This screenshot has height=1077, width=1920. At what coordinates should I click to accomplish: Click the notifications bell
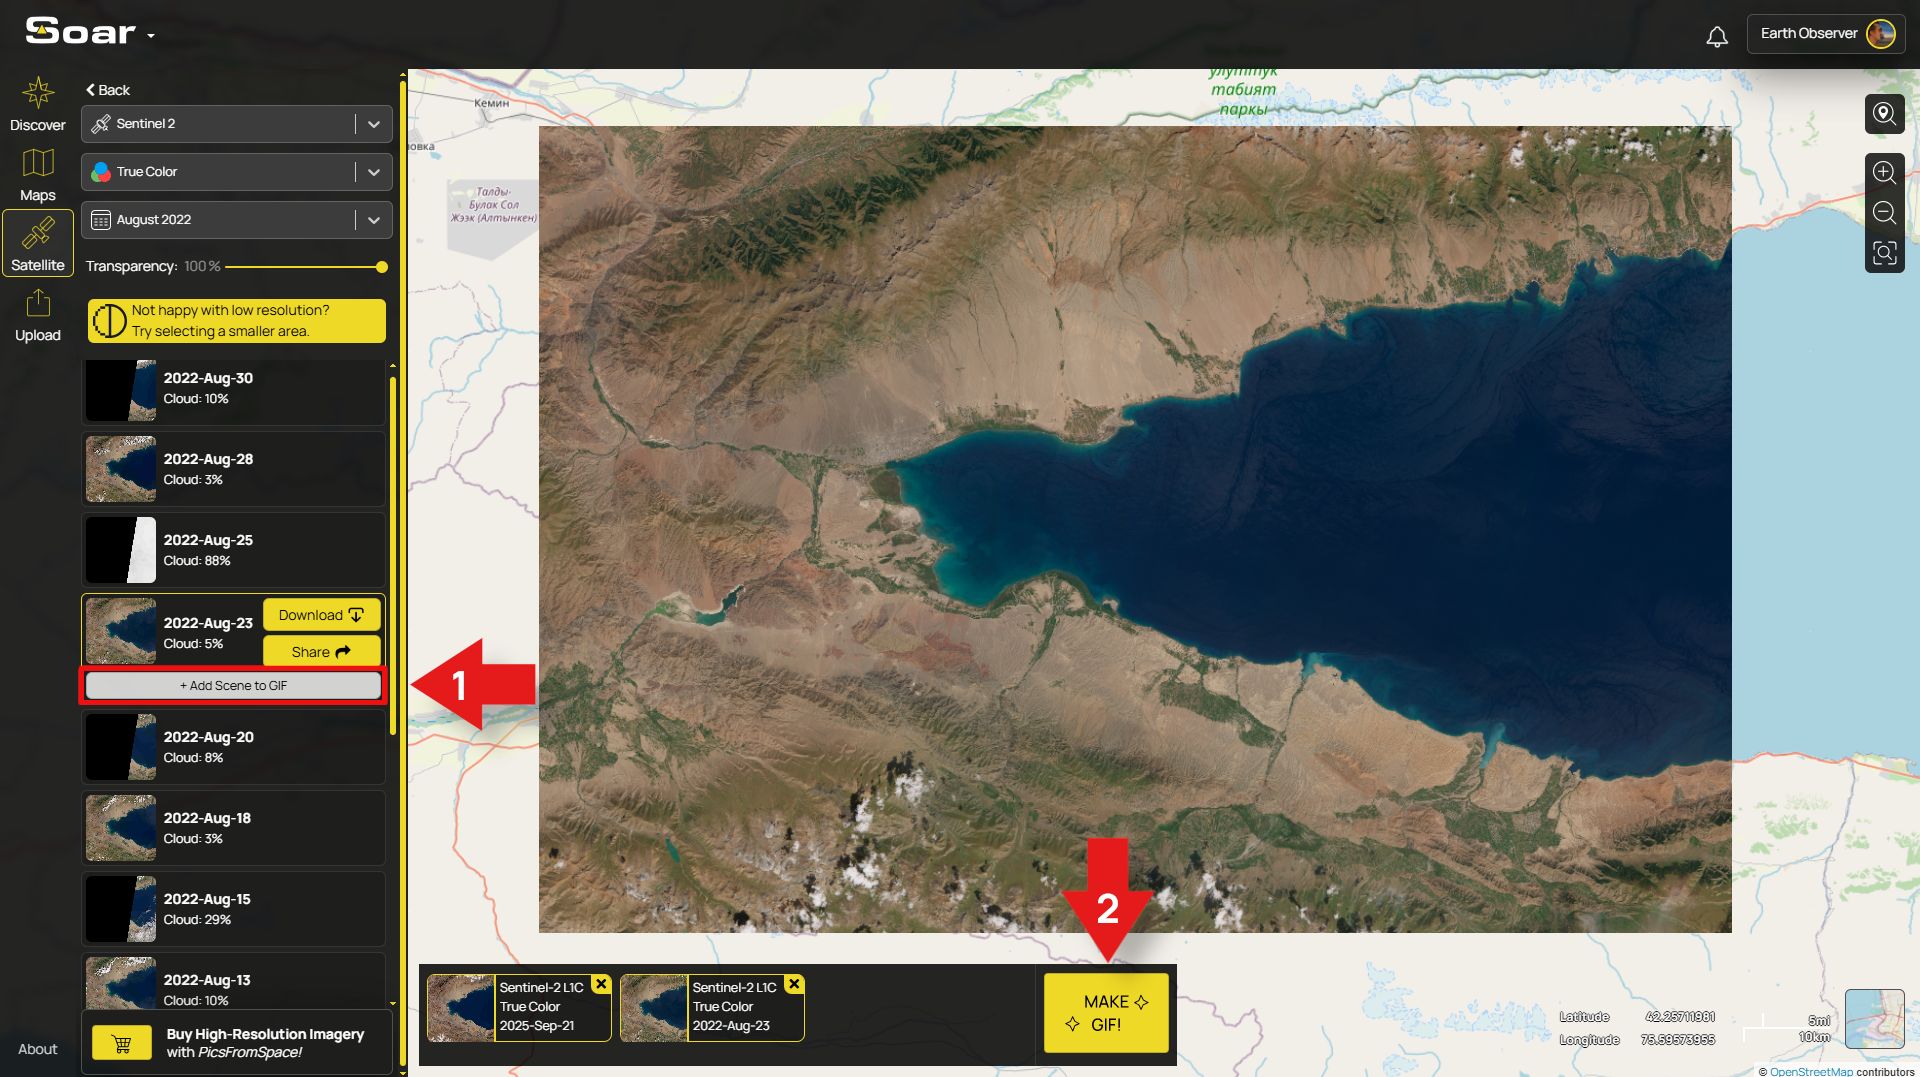coord(1717,35)
